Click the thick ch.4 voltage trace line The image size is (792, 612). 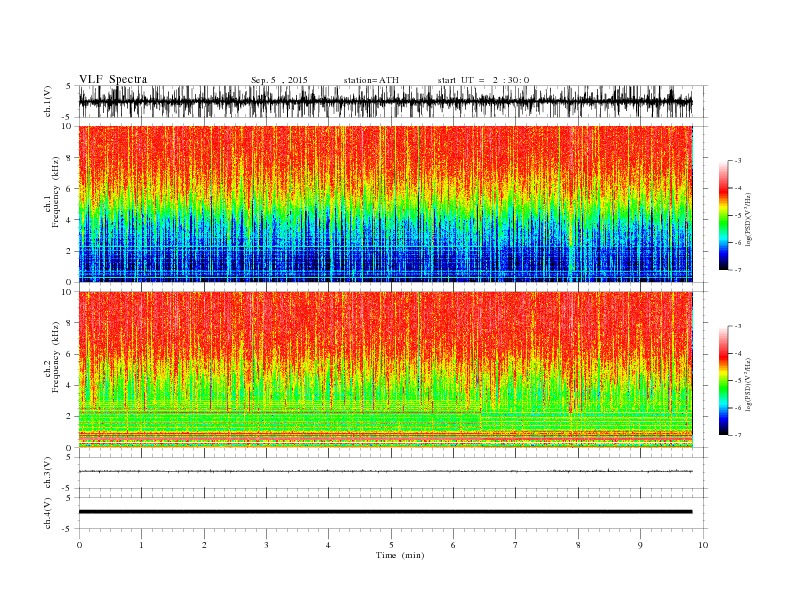pyautogui.click(x=386, y=512)
